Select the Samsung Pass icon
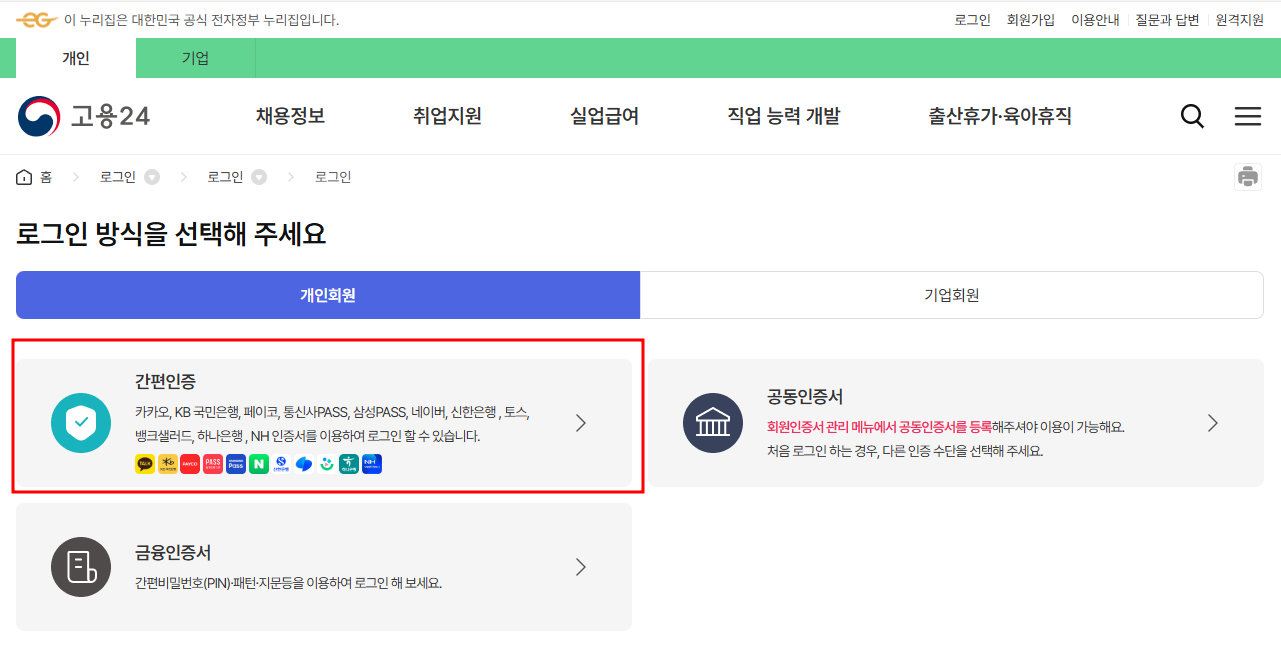The height and width of the screenshot is (657, 1281). [x=234, y=463]
